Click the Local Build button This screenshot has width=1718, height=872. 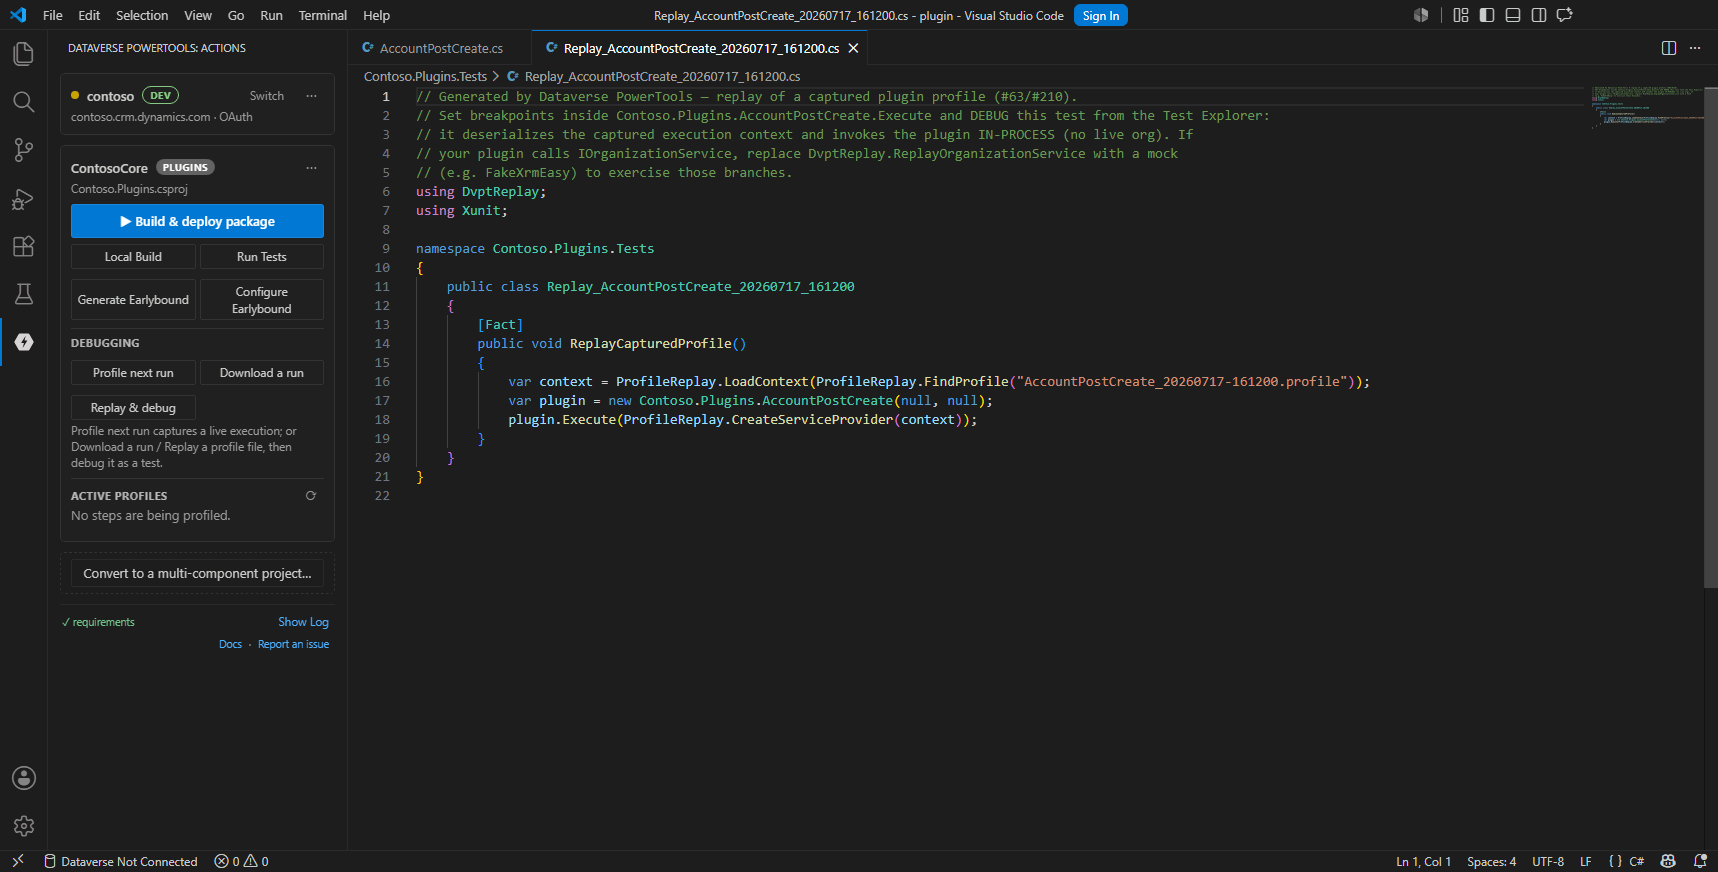[x=133, y=257]
